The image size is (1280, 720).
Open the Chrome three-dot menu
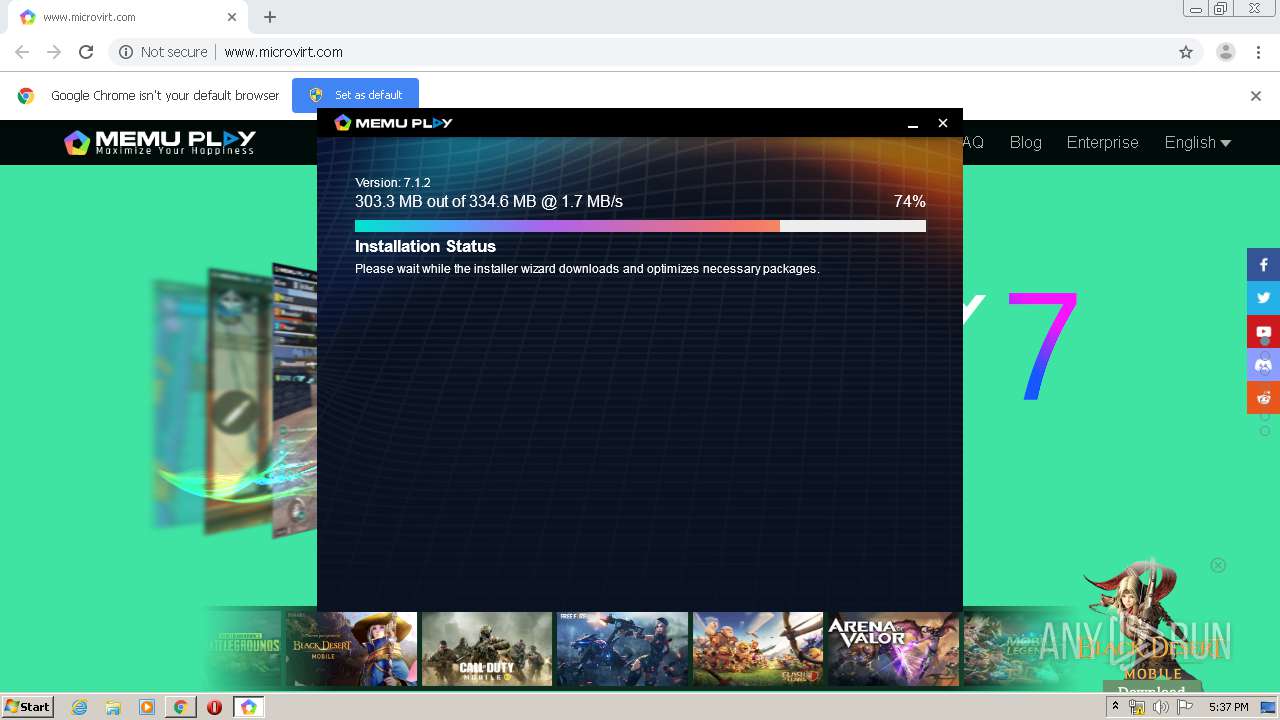coord(1260,52)
